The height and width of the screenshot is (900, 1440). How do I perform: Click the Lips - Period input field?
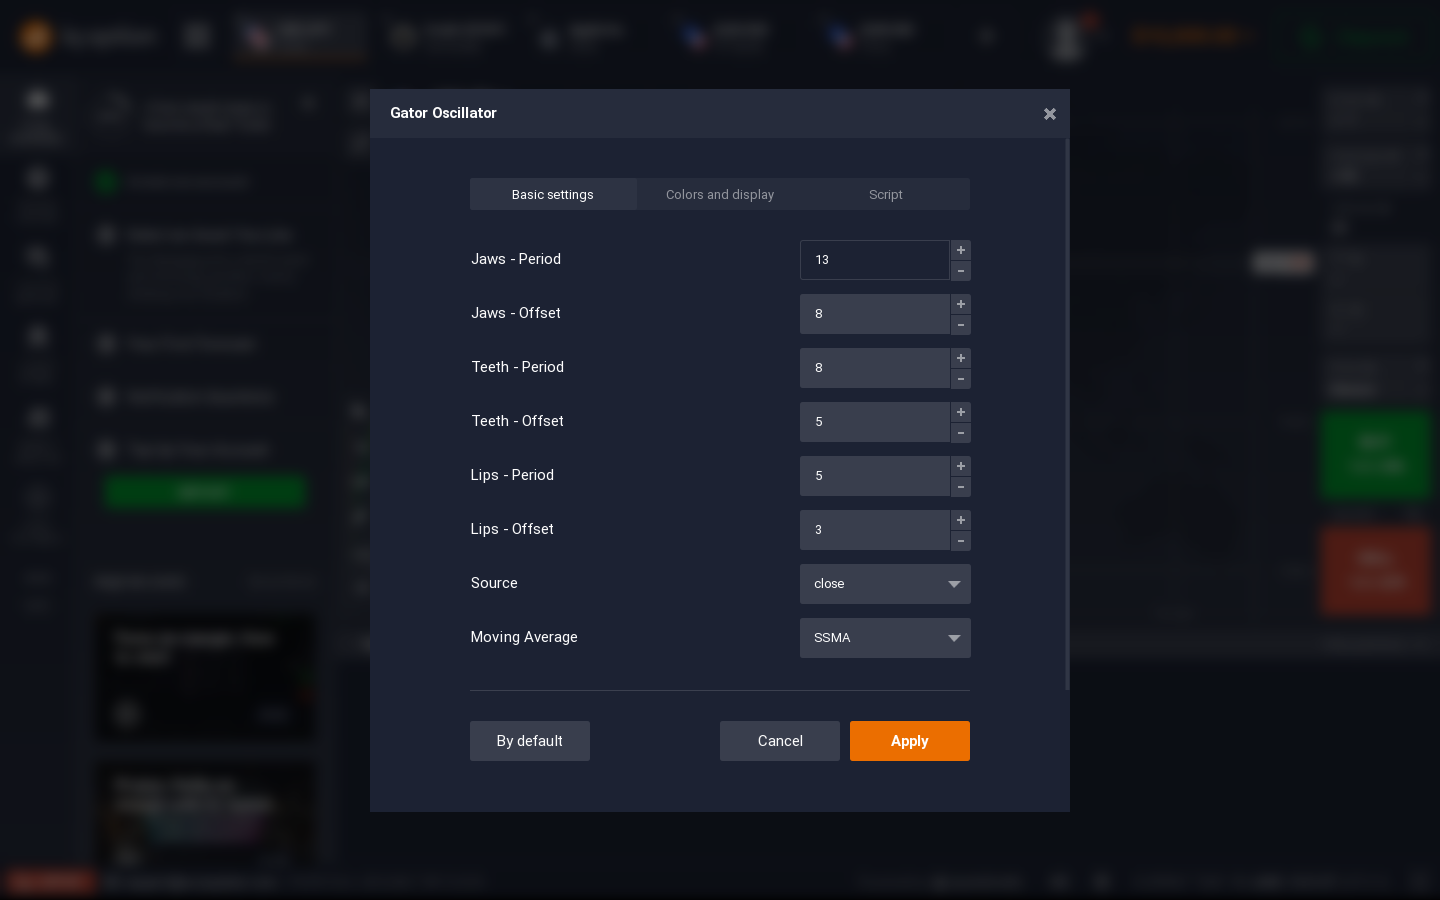coord(874,476)
